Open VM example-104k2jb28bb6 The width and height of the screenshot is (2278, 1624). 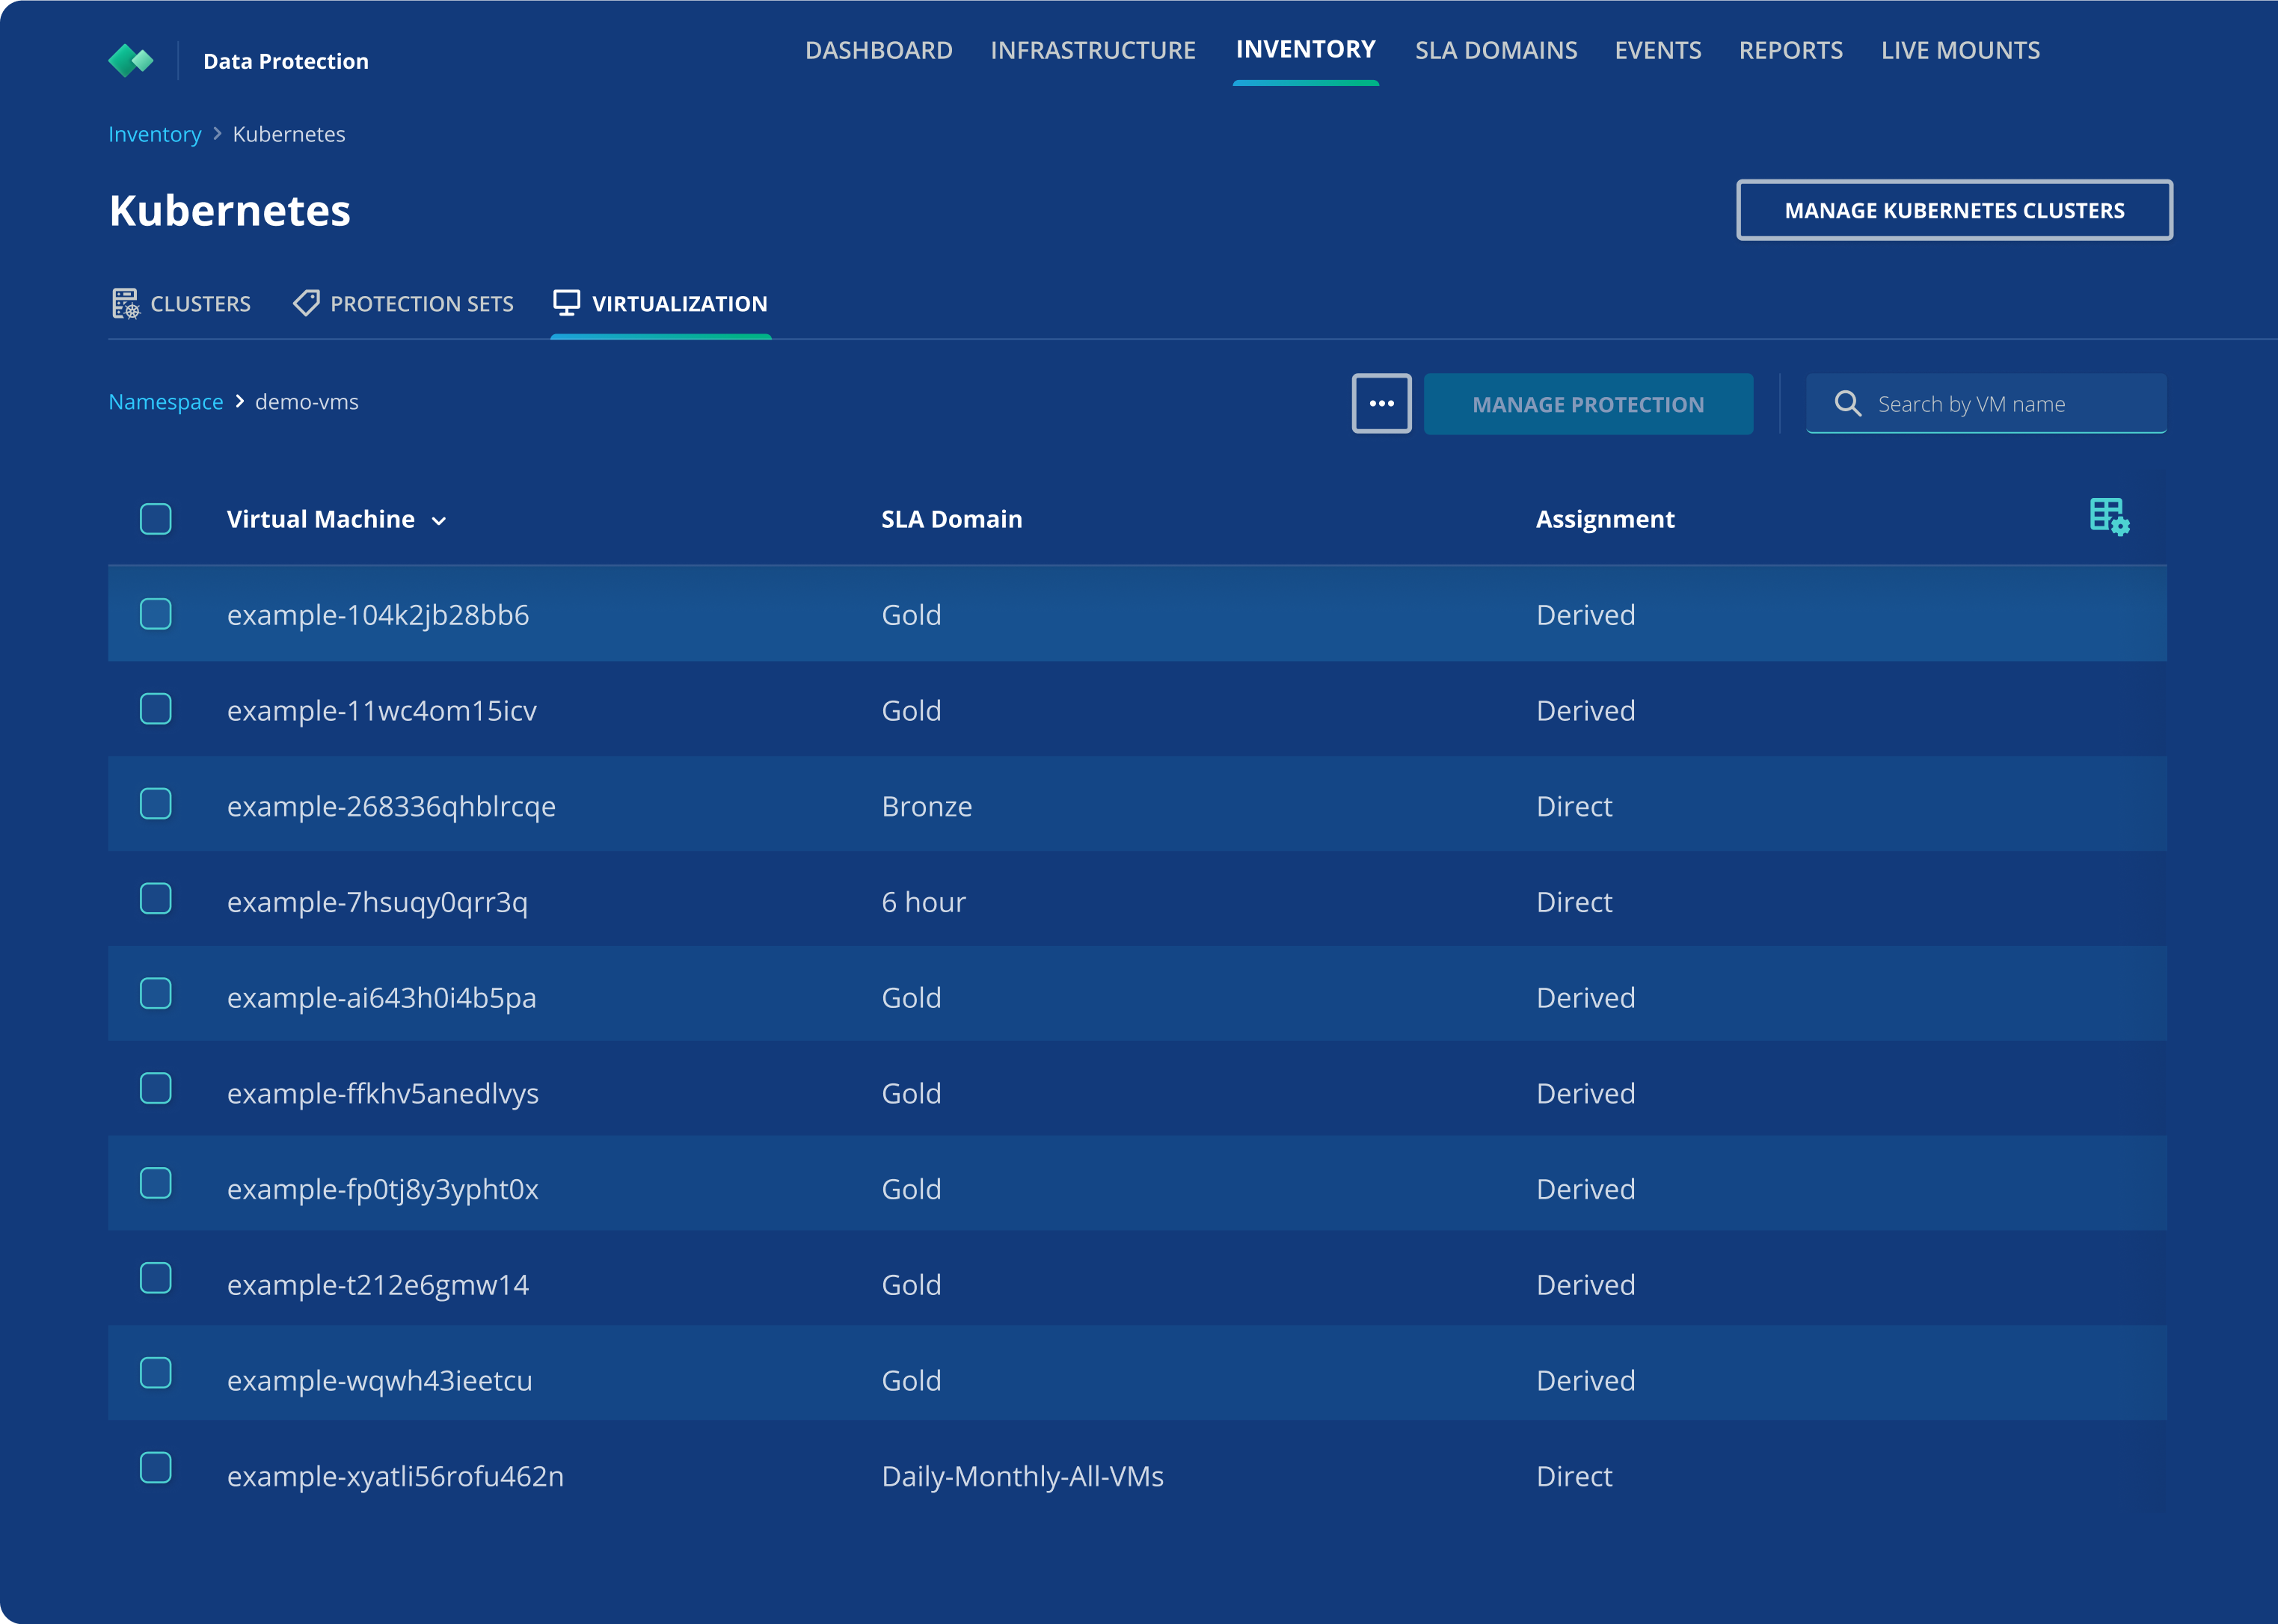378,615
